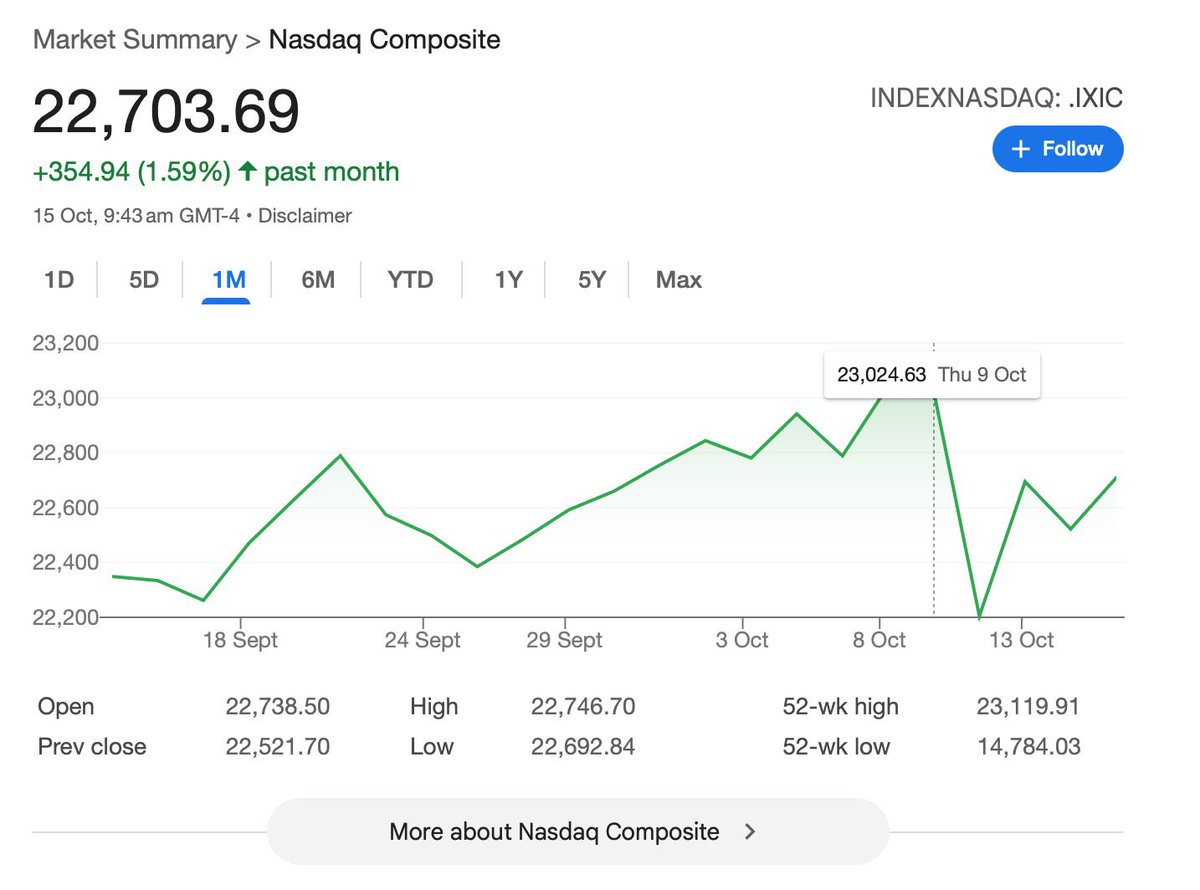This screenshot has width=1200, height=890.
Task: Click the +354.94 (1.59%) change text
Action: [132, 172]
